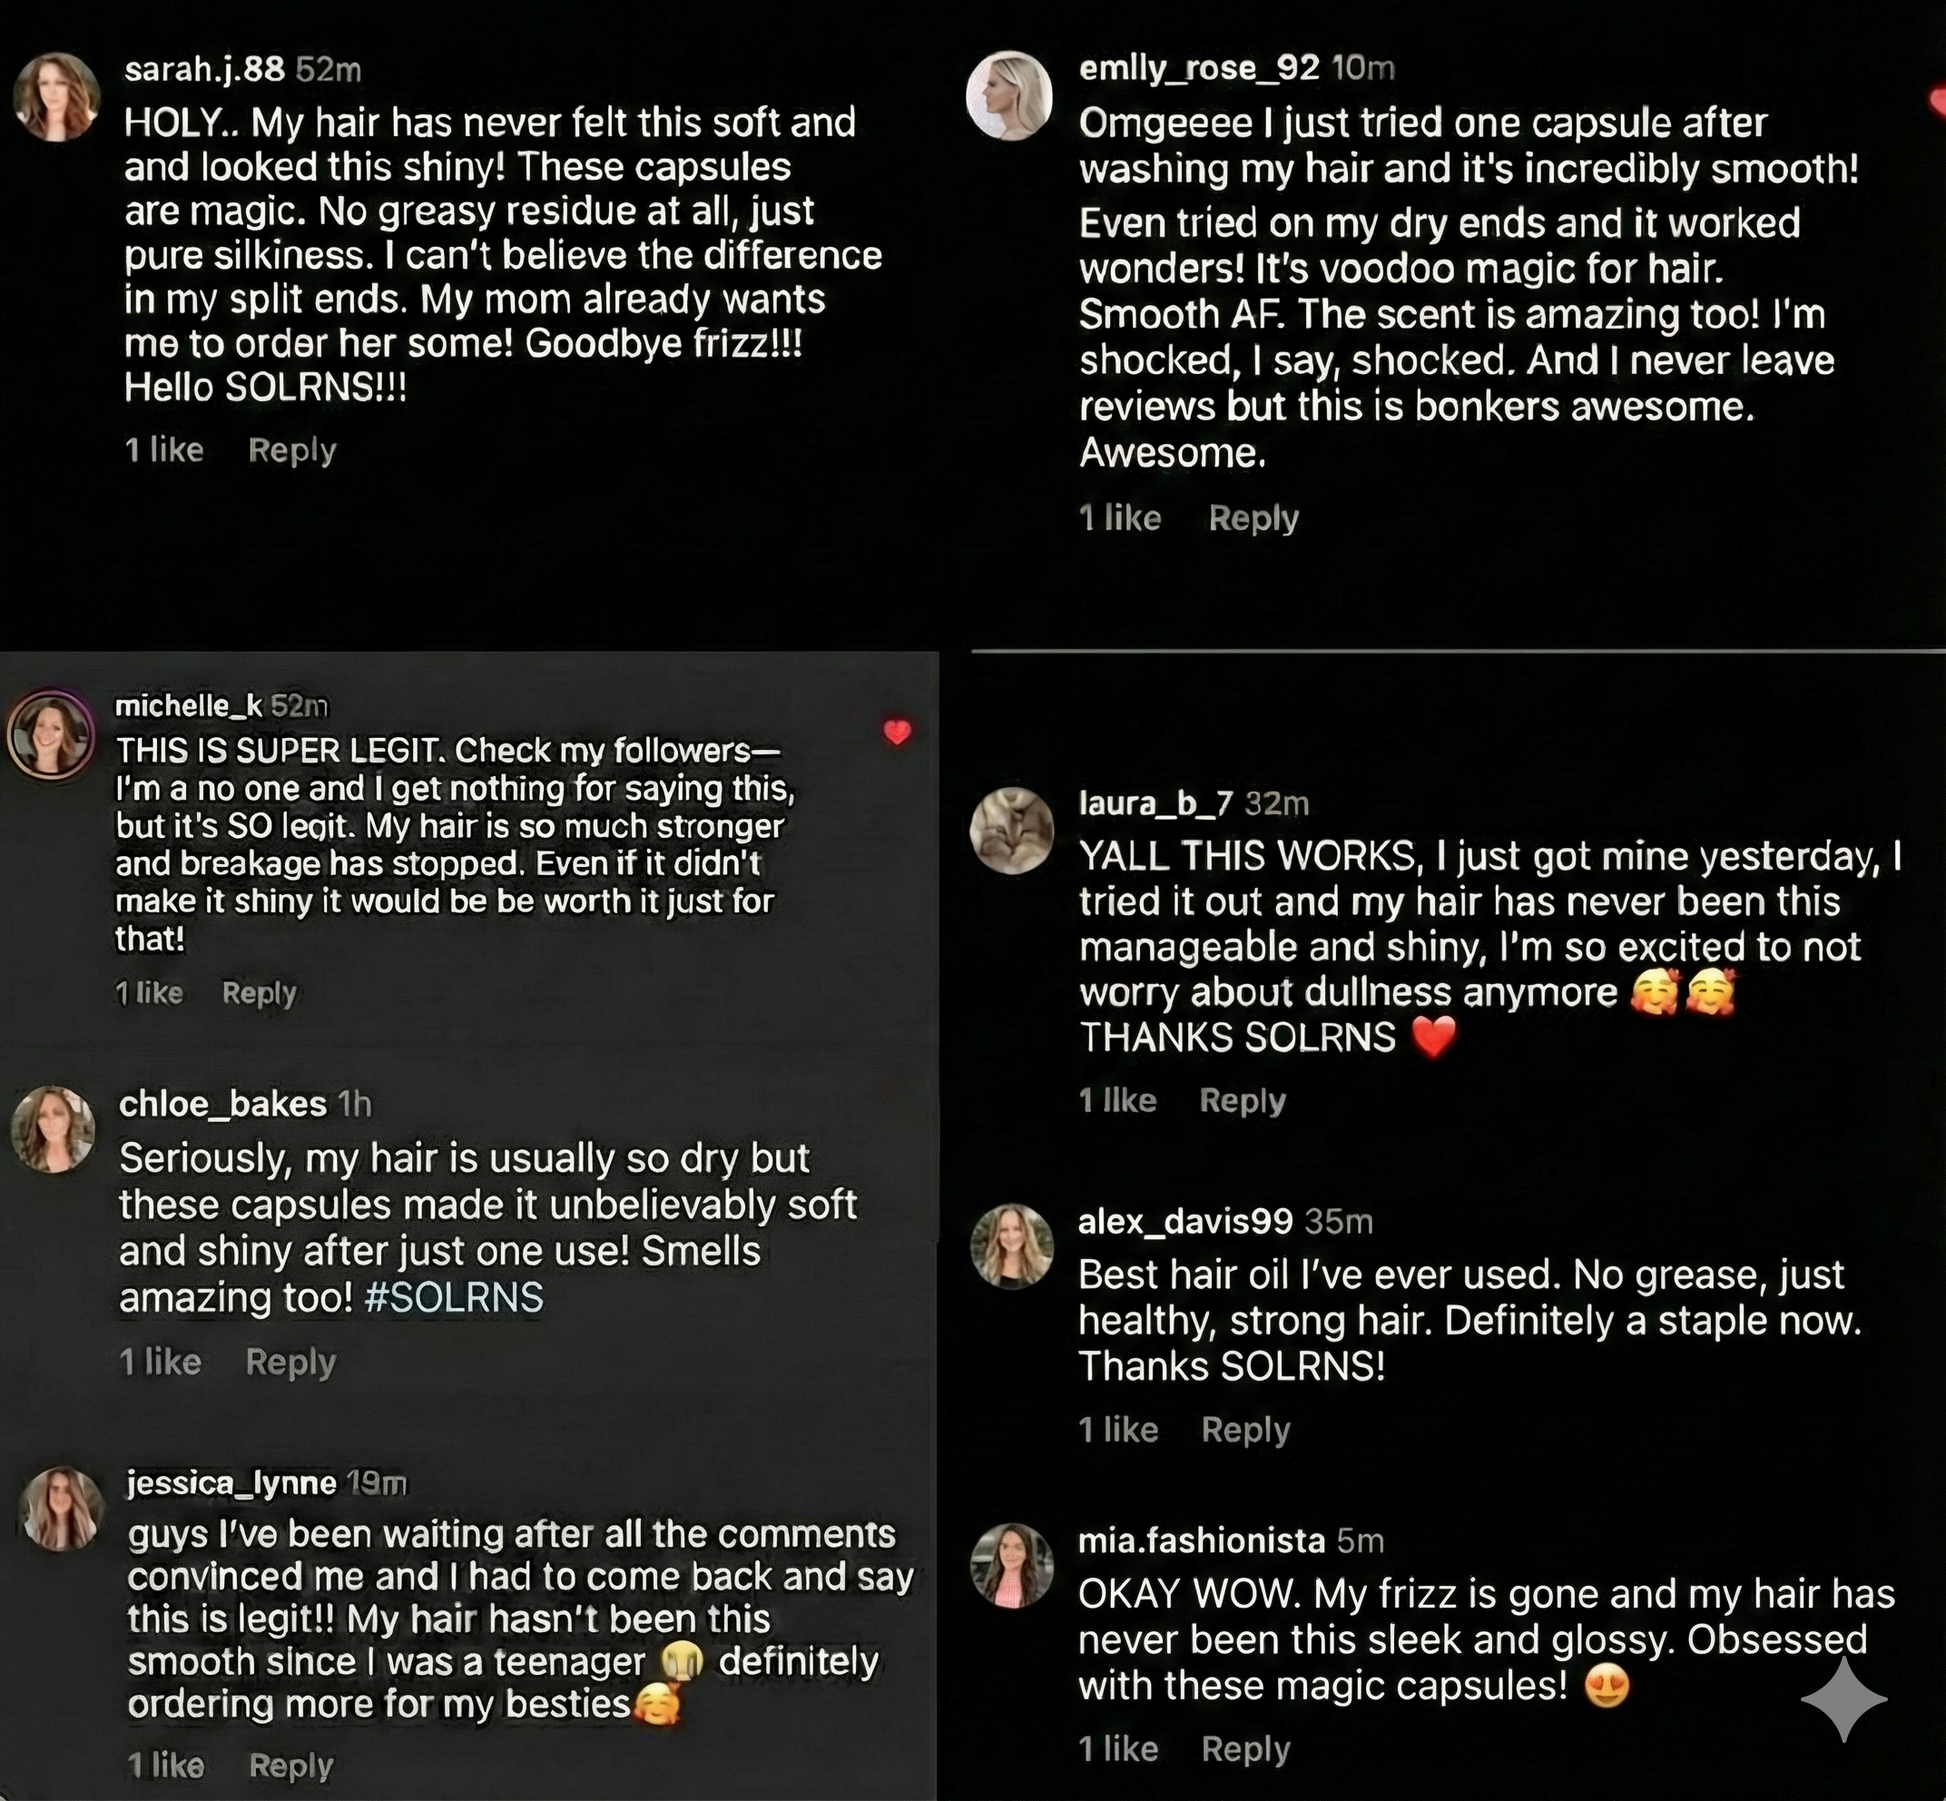Open chloe_bakes' profile picture
Viewport: 1946px width, 1801px height.
(53, 1129)
